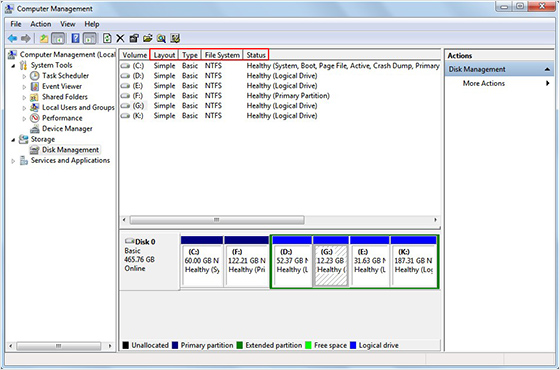560x370 pixels.
Task: Click the console tree horizontal scrollbar thumb
Action: pyautogui.click(x=59, y=346)
